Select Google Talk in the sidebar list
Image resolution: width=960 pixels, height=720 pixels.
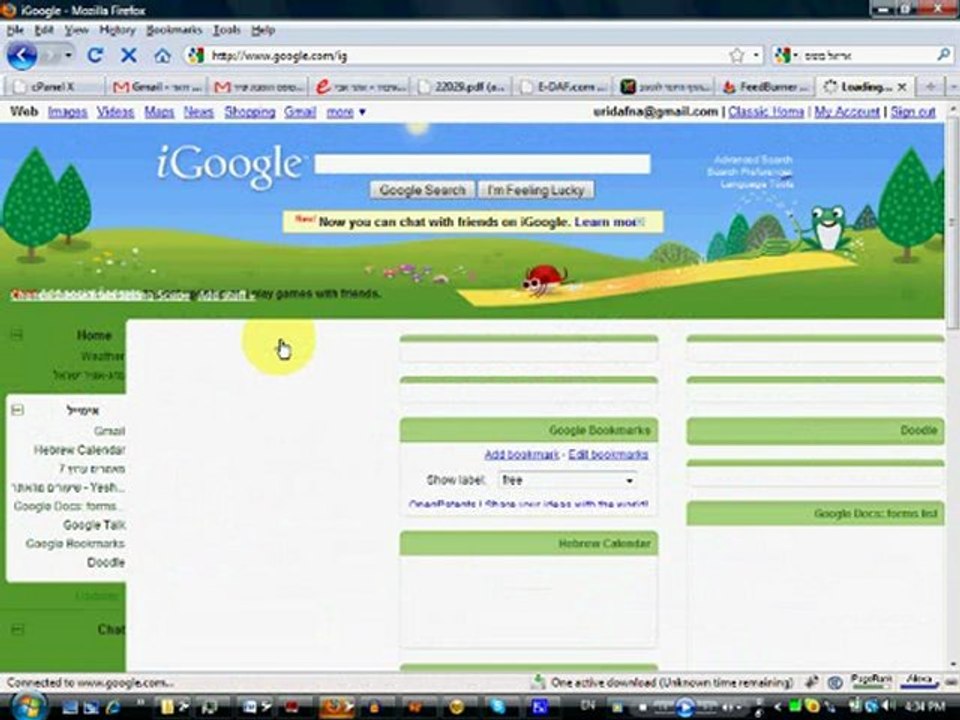point(94,525)
